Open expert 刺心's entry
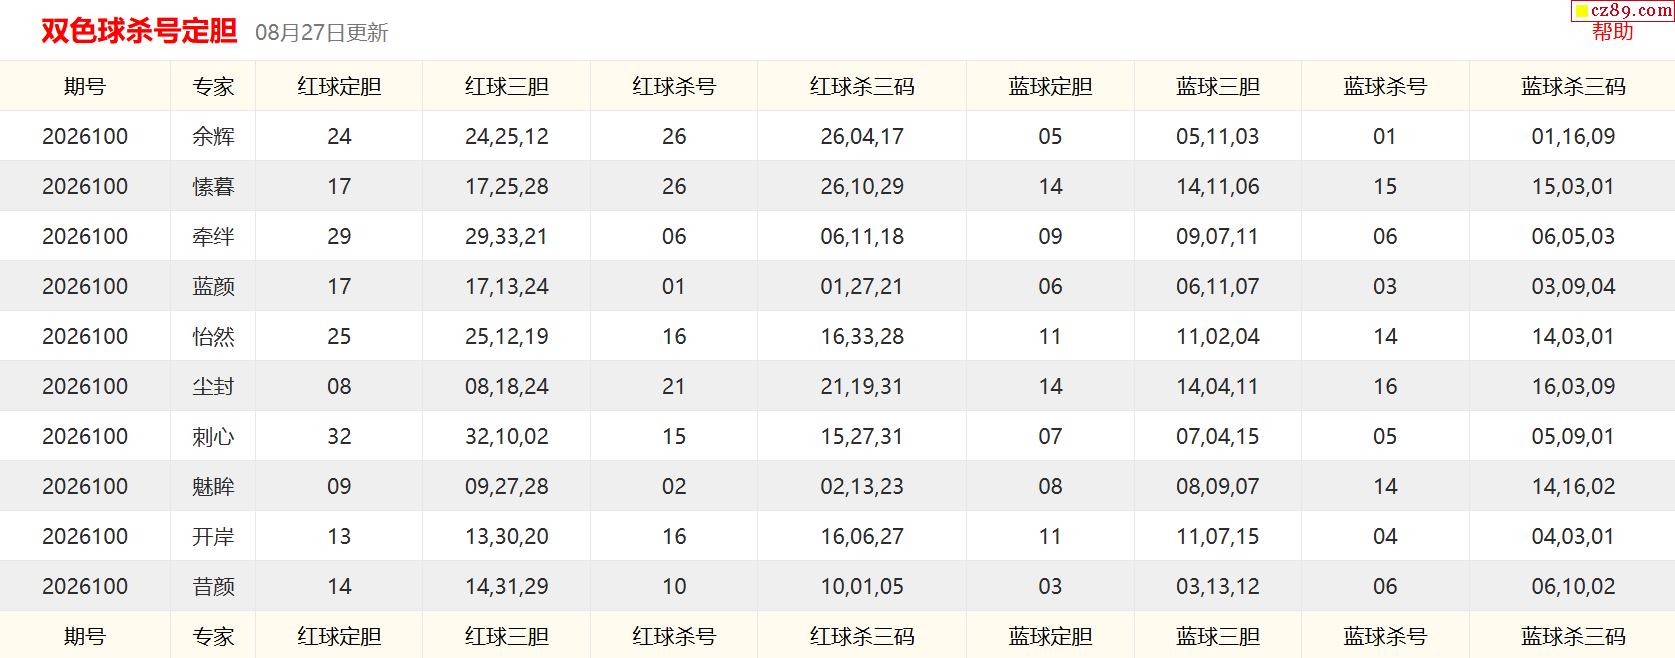The image size is (1675, 658). pos(213,437)
